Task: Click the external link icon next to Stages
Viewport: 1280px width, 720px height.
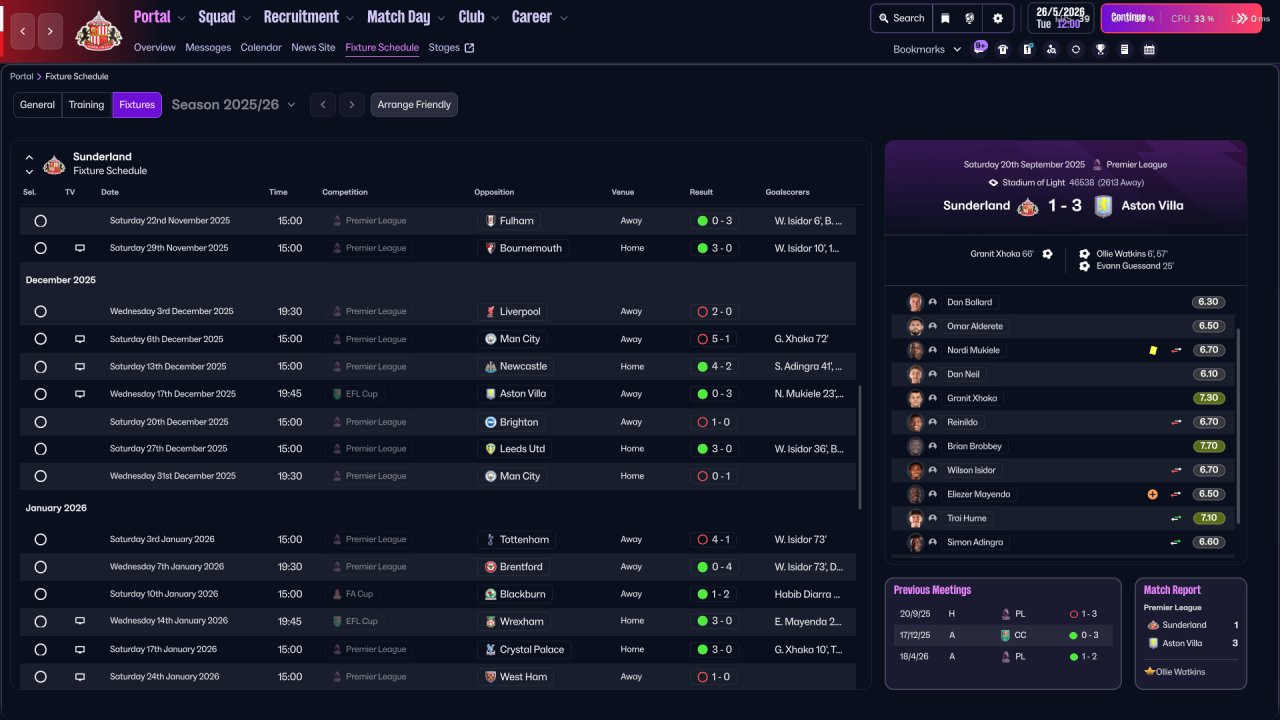Action: [x=470, y=48]
